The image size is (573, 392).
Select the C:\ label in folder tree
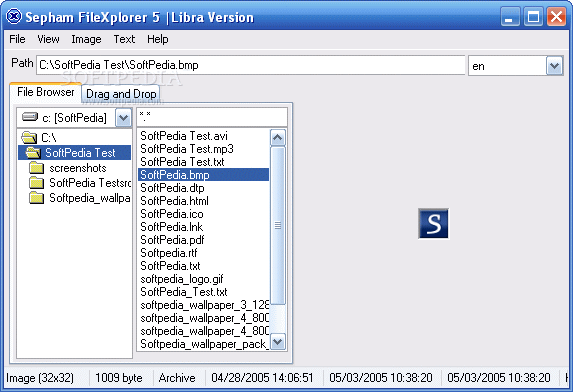pos(49,138)
